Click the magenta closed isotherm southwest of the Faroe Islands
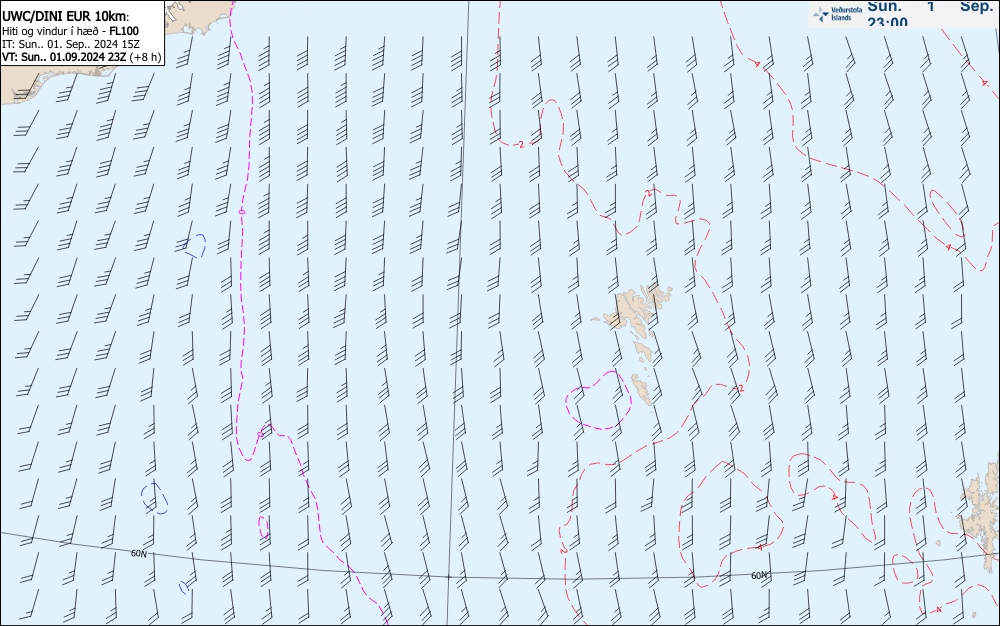The width and height of the screenshot is (1000, 626). (598, 400)
